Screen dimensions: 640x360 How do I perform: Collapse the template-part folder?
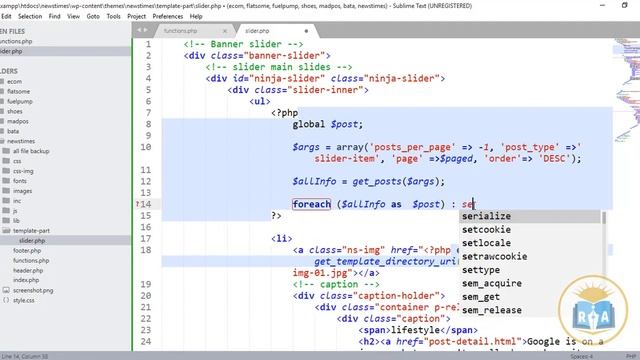[x=31, y=231]
